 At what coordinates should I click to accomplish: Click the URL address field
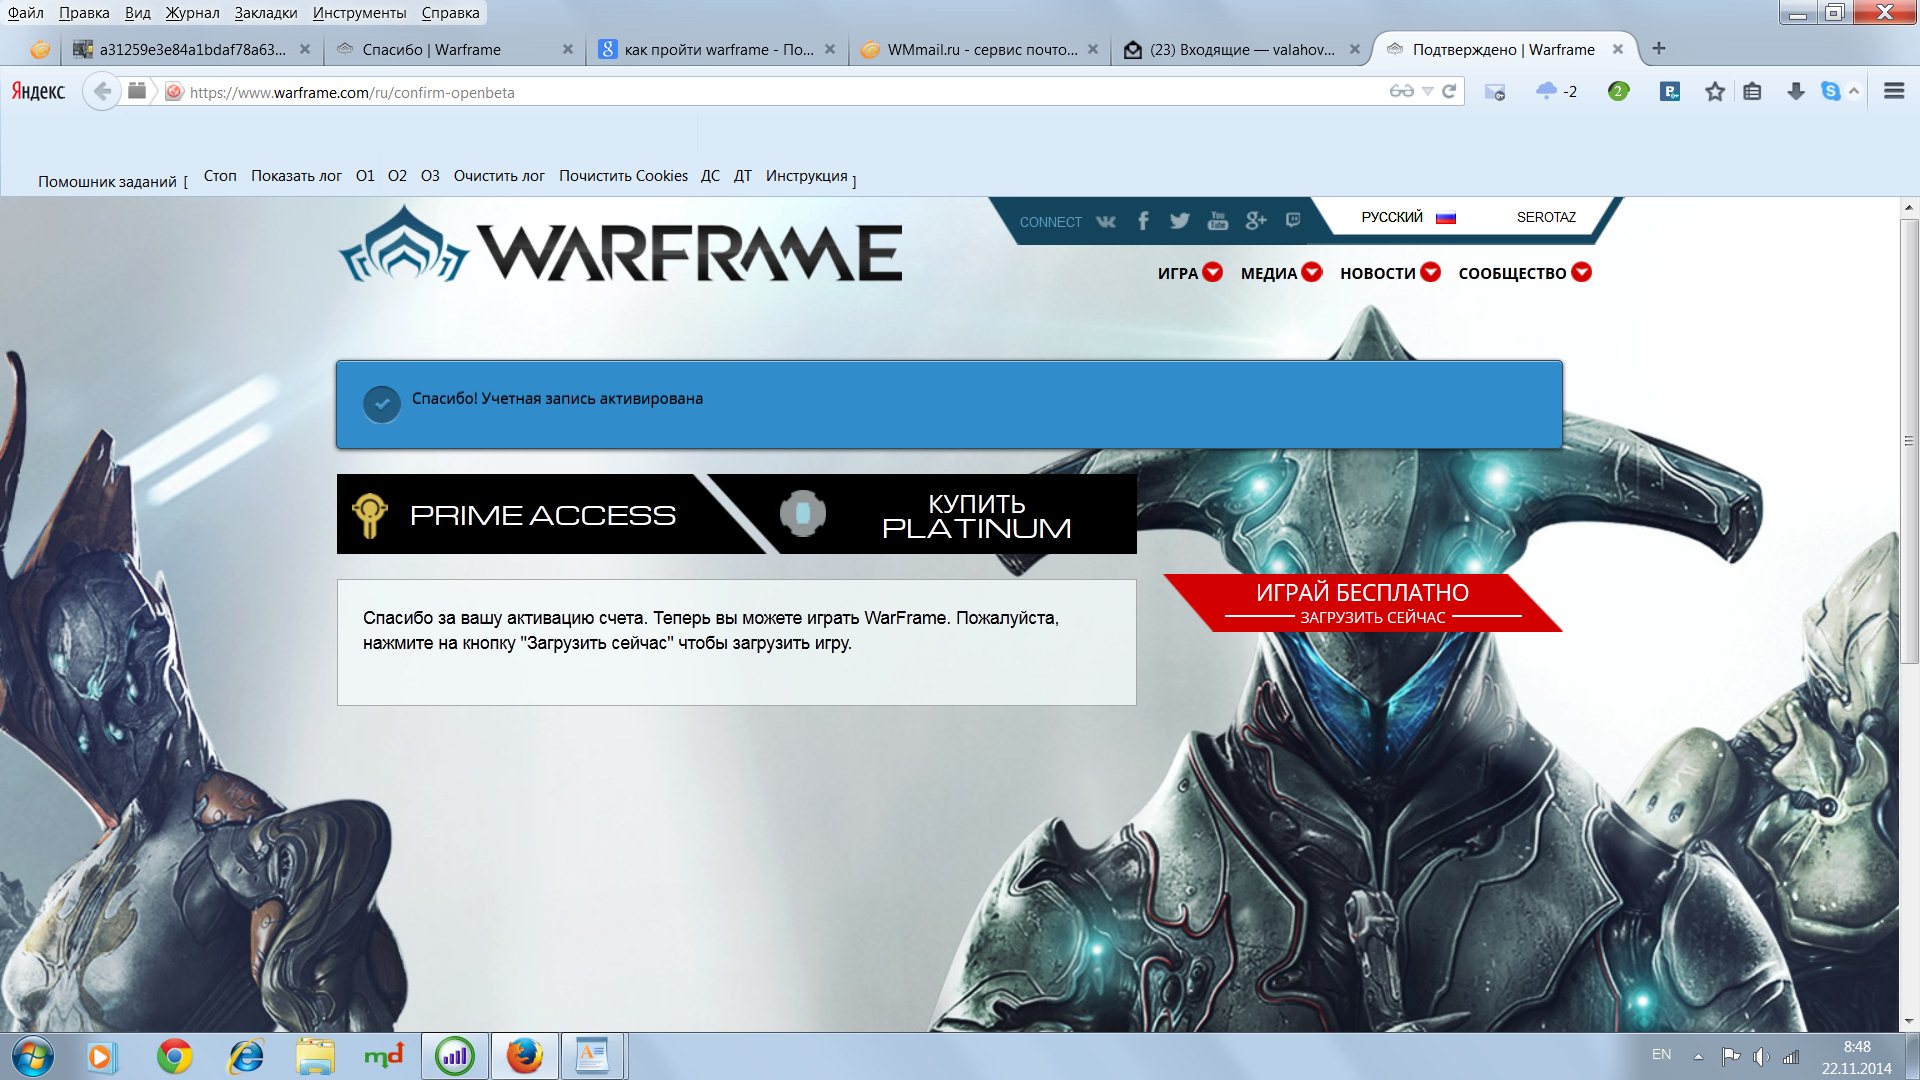click(780, 92)
